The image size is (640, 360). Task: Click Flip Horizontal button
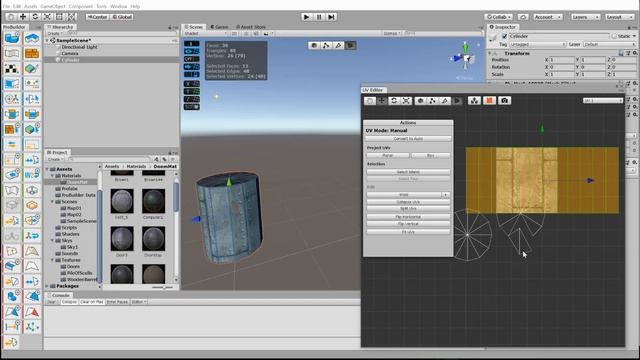[x=408, y=217]
